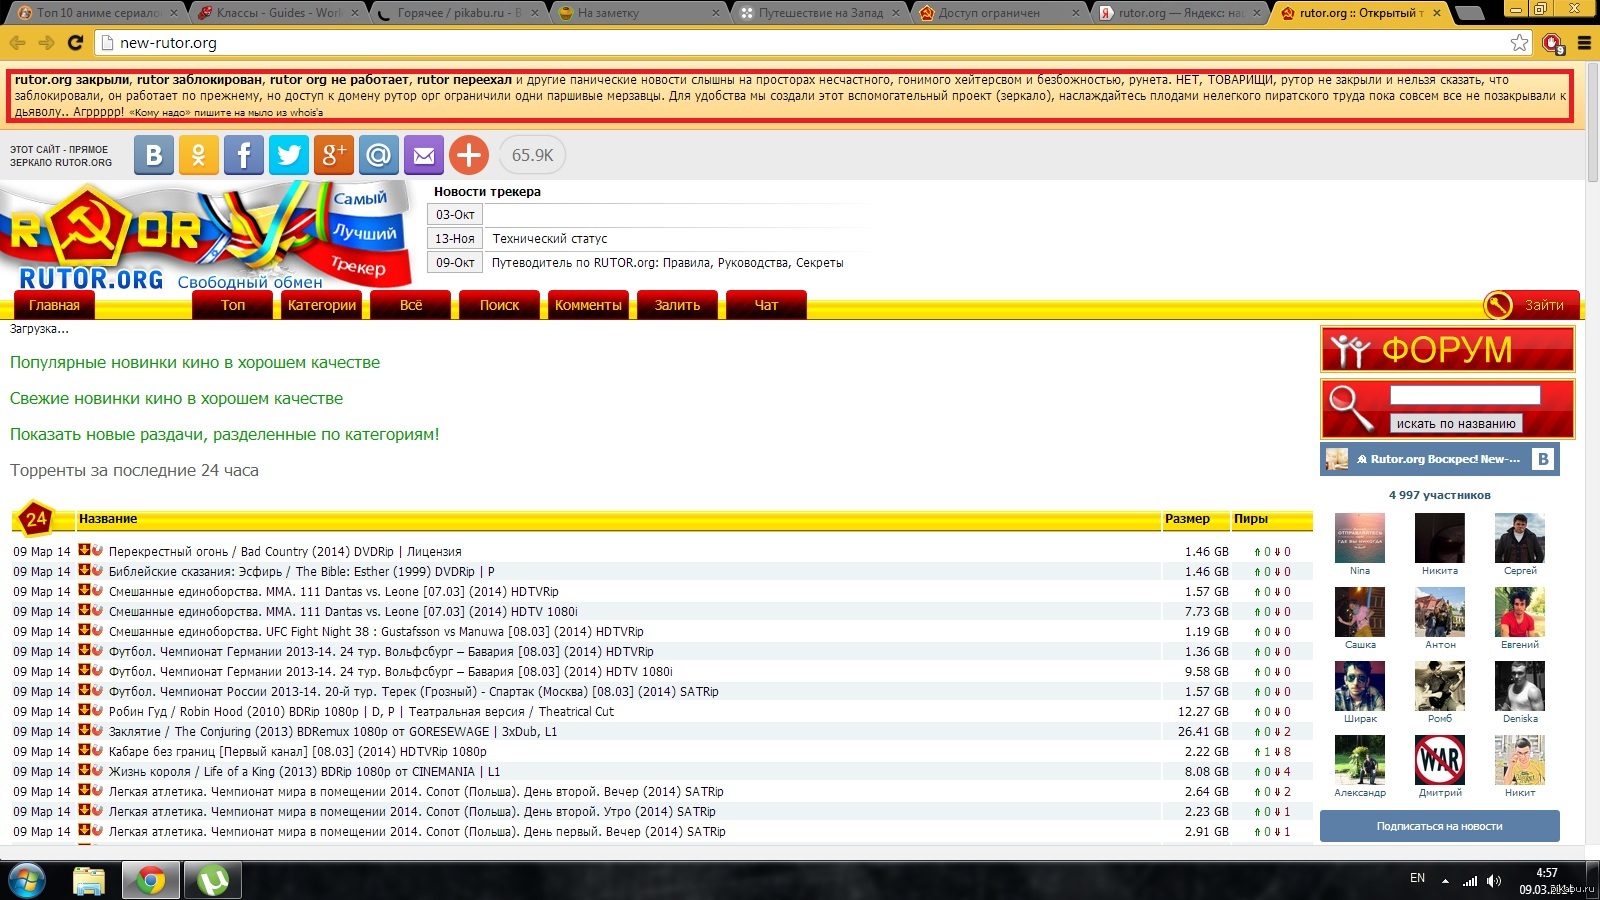Open Chrome menu hamburger icon
The image size is (1600, 900).
1584,43
